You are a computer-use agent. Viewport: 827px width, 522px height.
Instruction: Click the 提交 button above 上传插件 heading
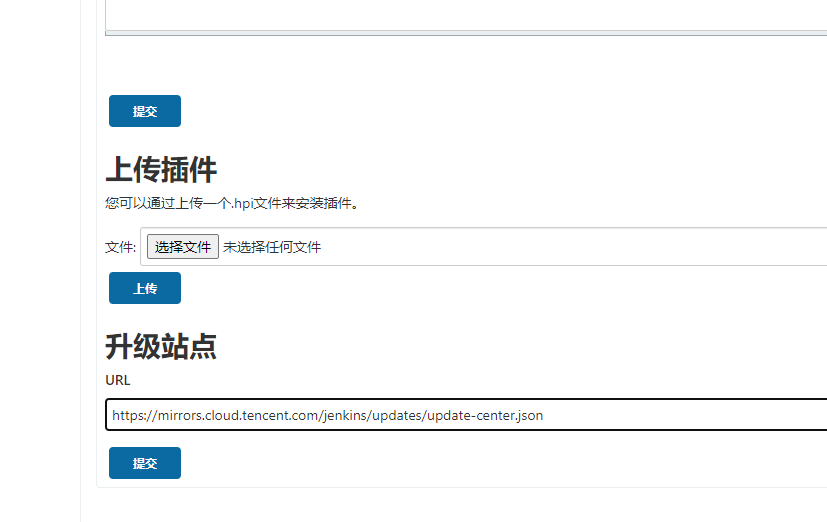(145, 111)
